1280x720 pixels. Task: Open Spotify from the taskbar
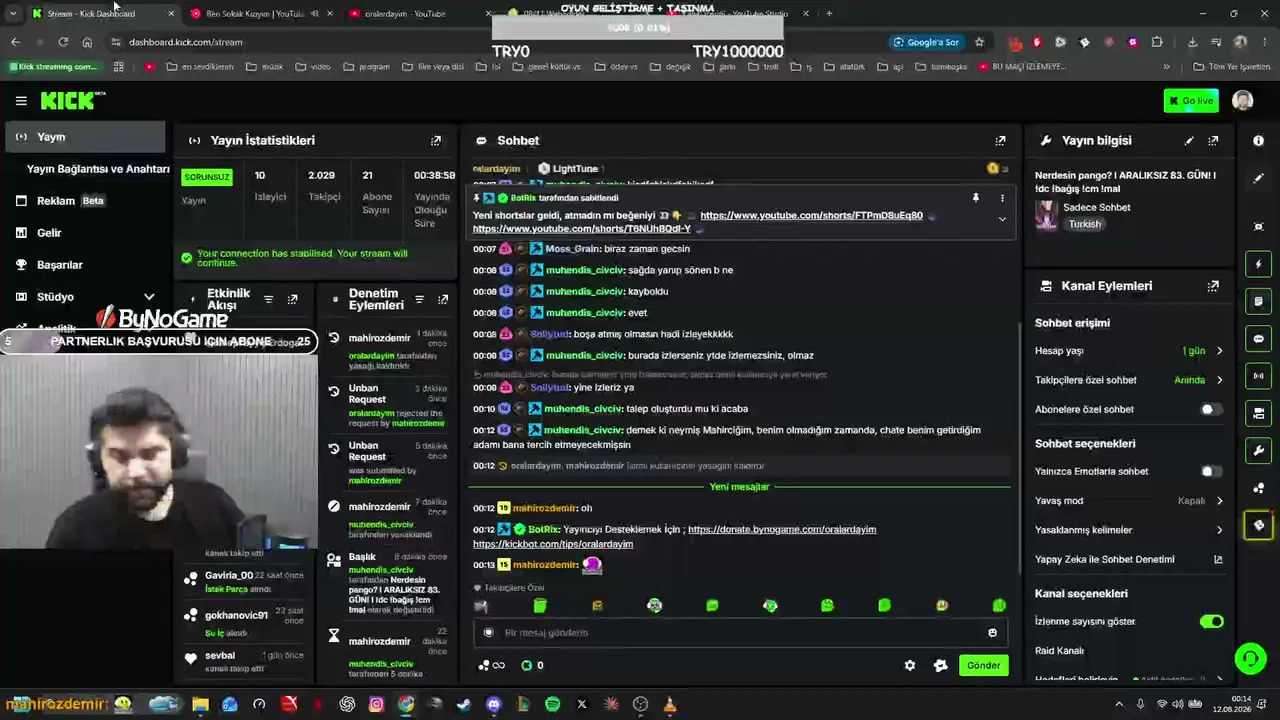coord(552,705)
